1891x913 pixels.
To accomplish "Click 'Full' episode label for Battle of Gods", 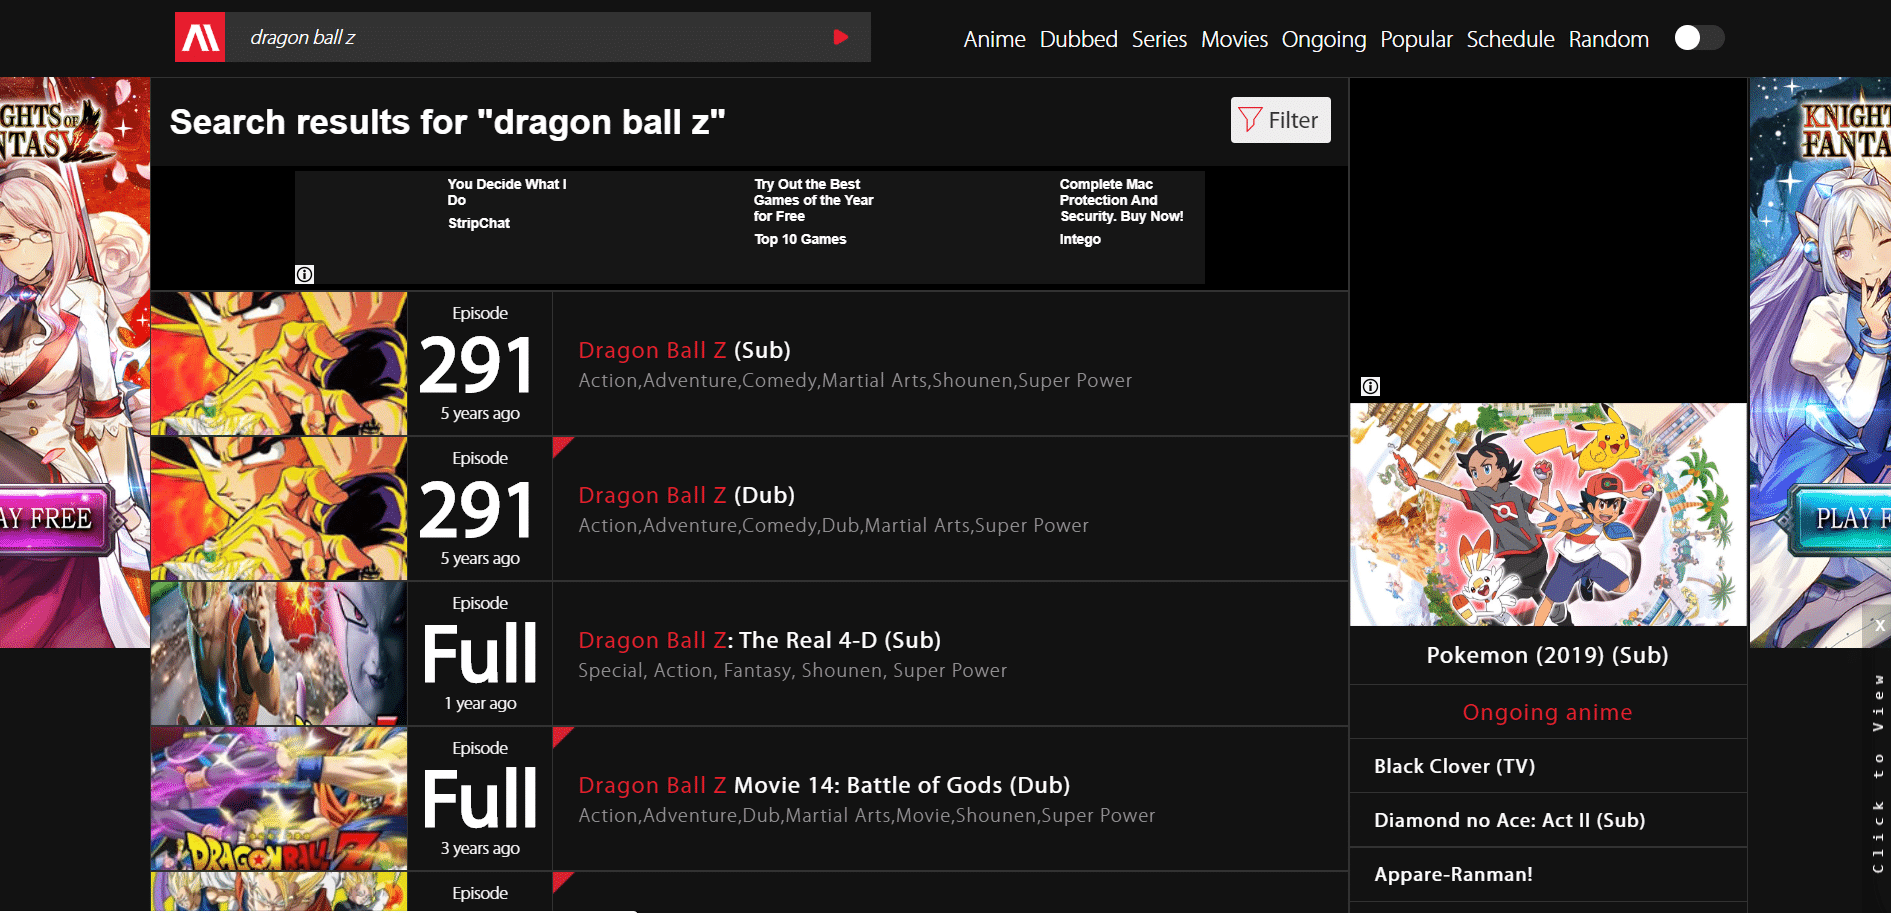I will coord(480,799).
